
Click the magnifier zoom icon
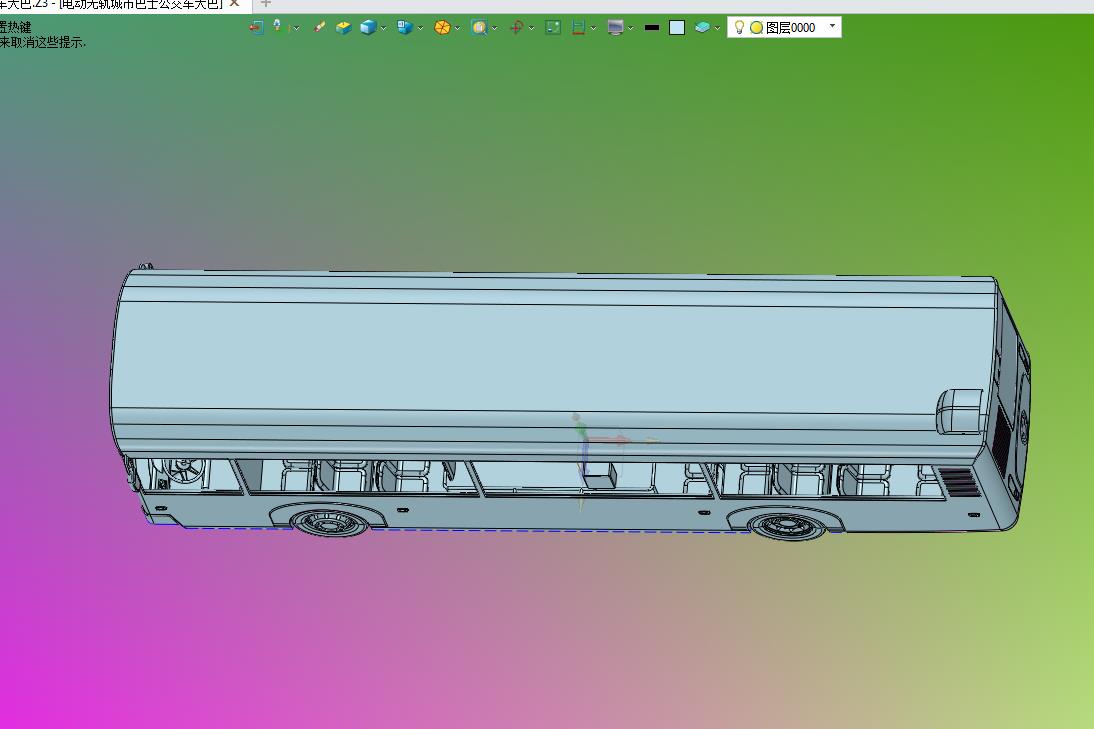click(479, 27)
